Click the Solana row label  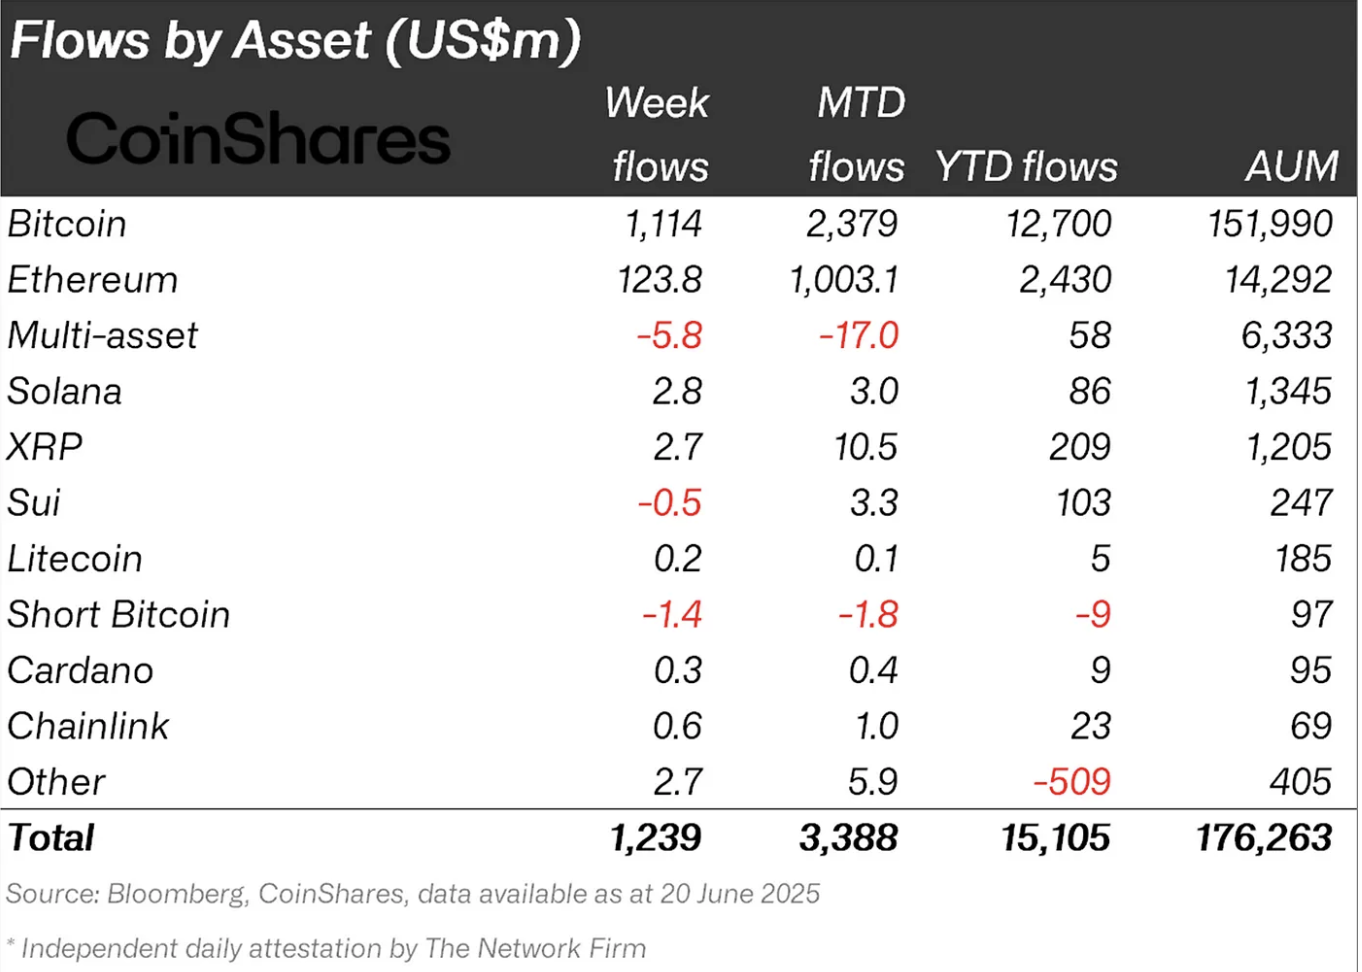pos(64,391)
